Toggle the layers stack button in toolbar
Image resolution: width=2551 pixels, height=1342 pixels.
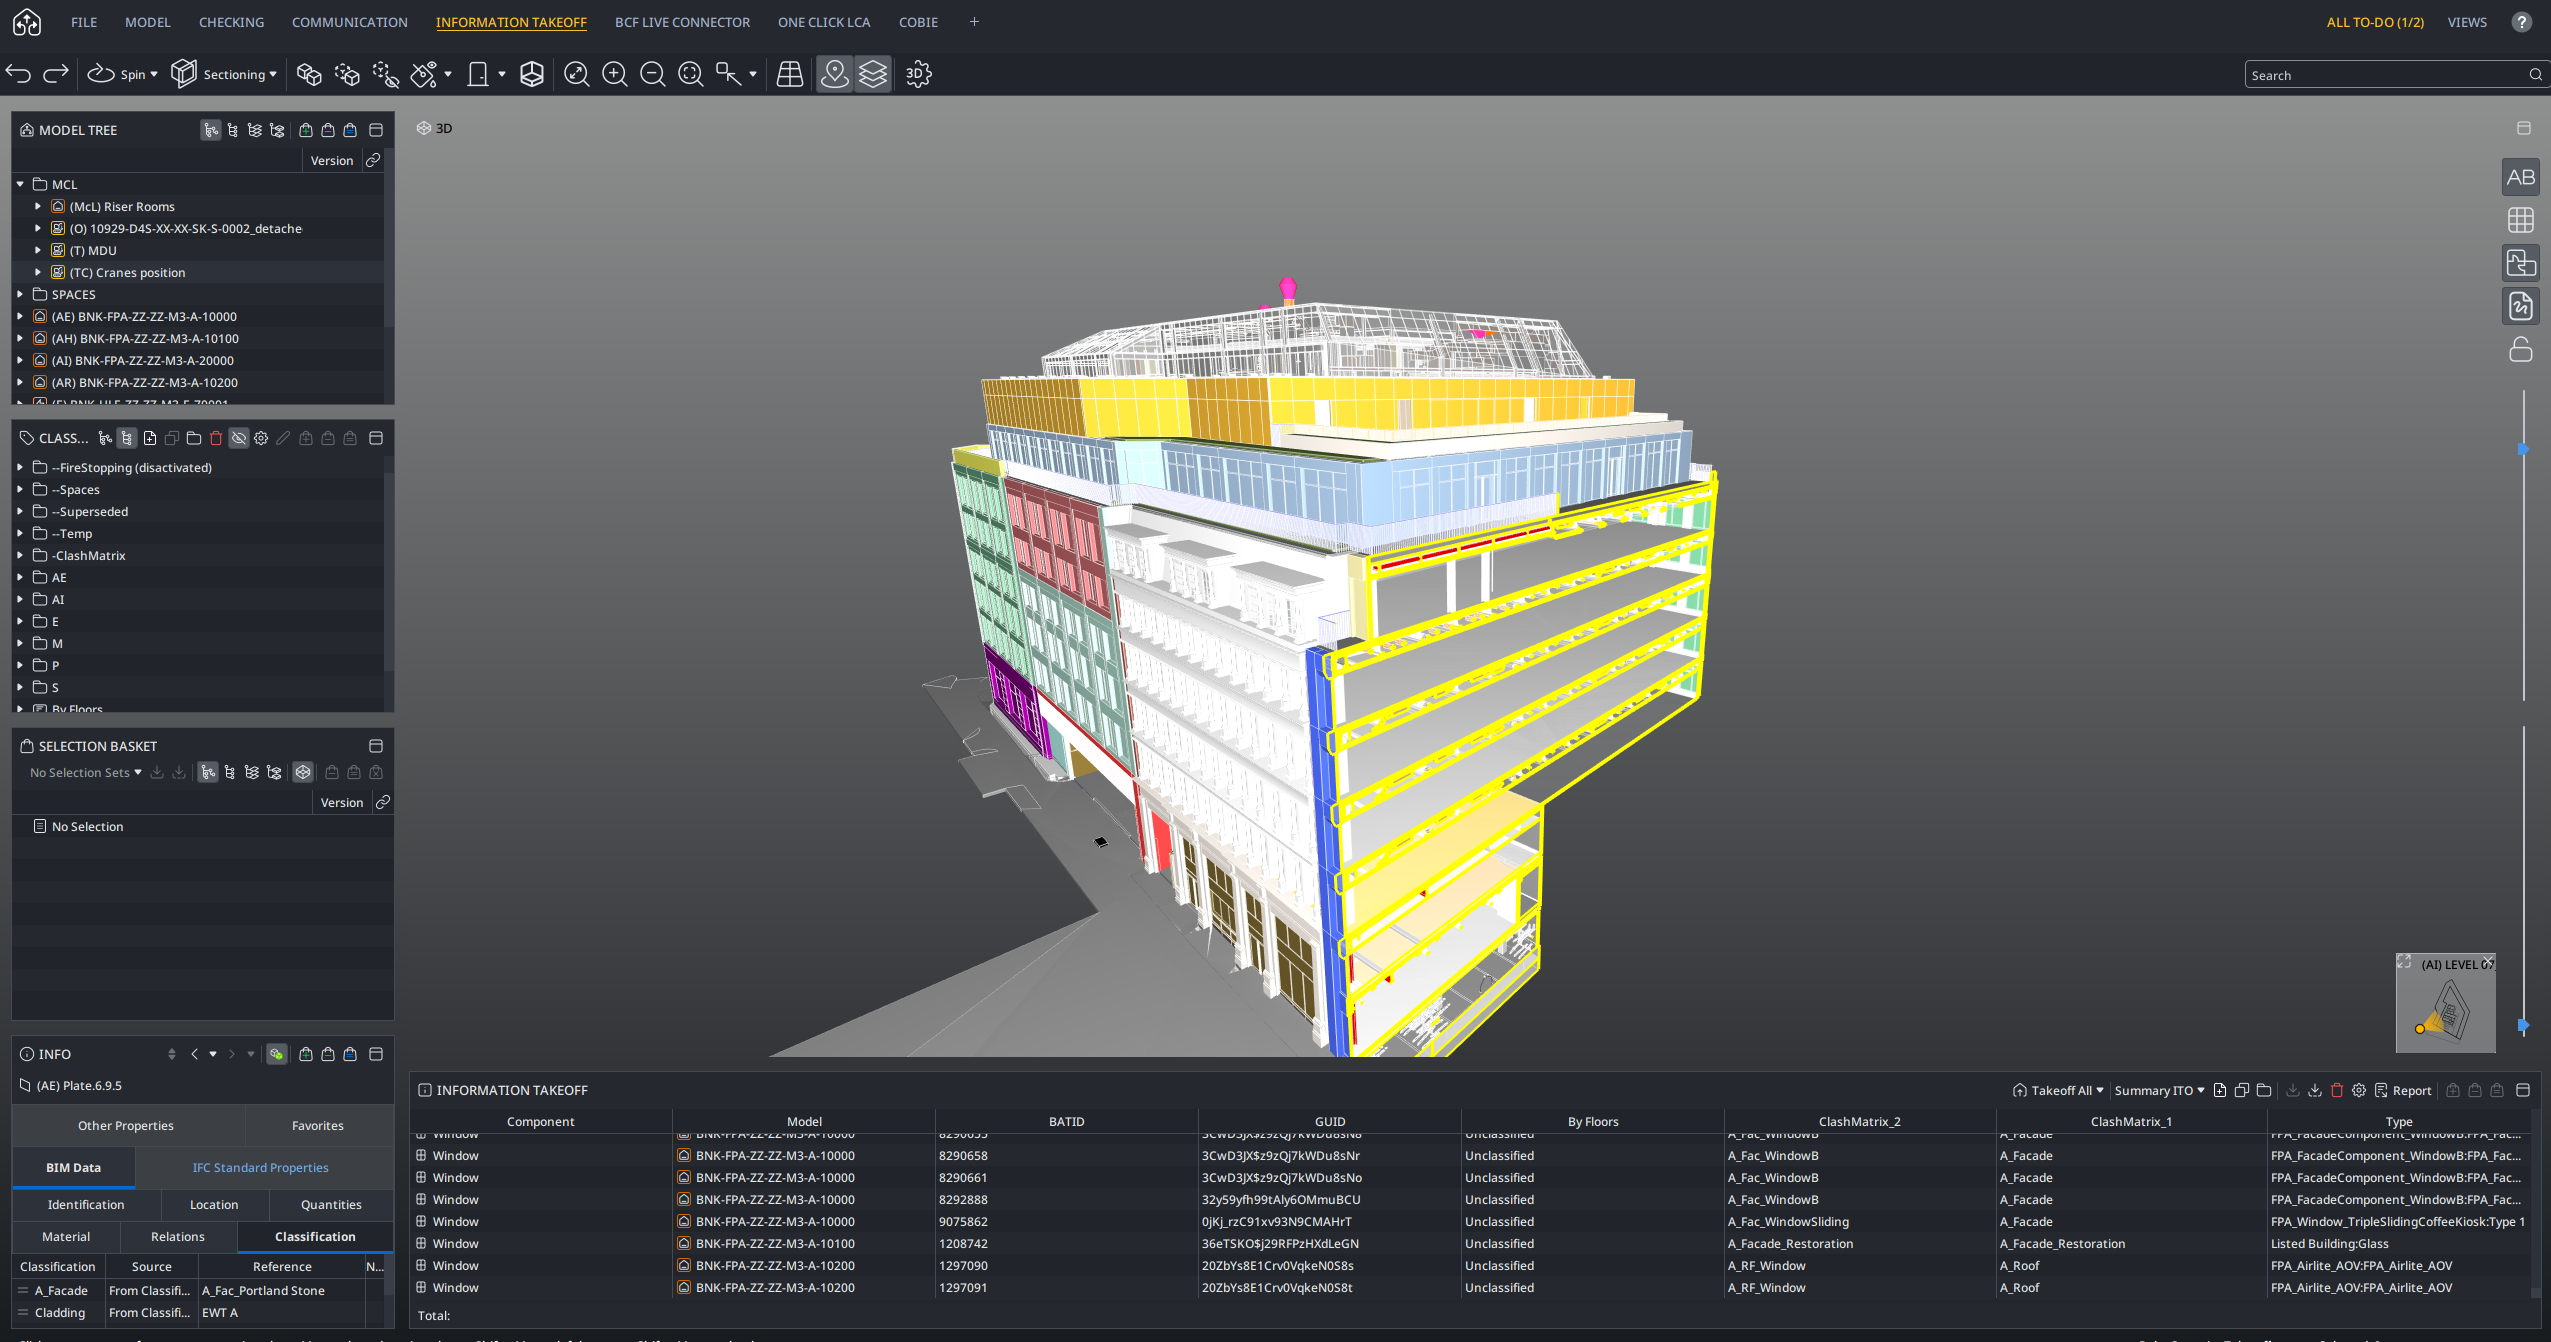(x=873, y=74)
